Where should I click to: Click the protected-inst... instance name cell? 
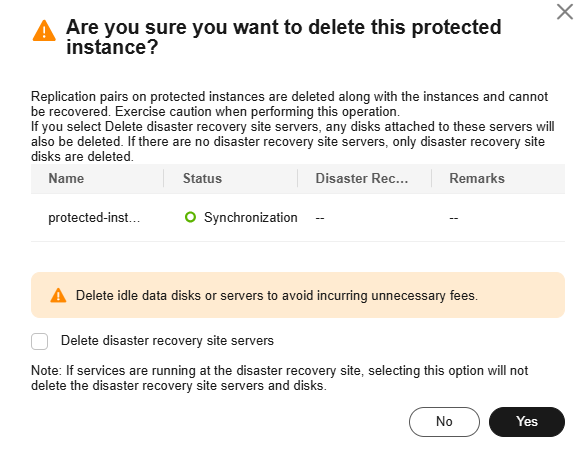point(94,218)
